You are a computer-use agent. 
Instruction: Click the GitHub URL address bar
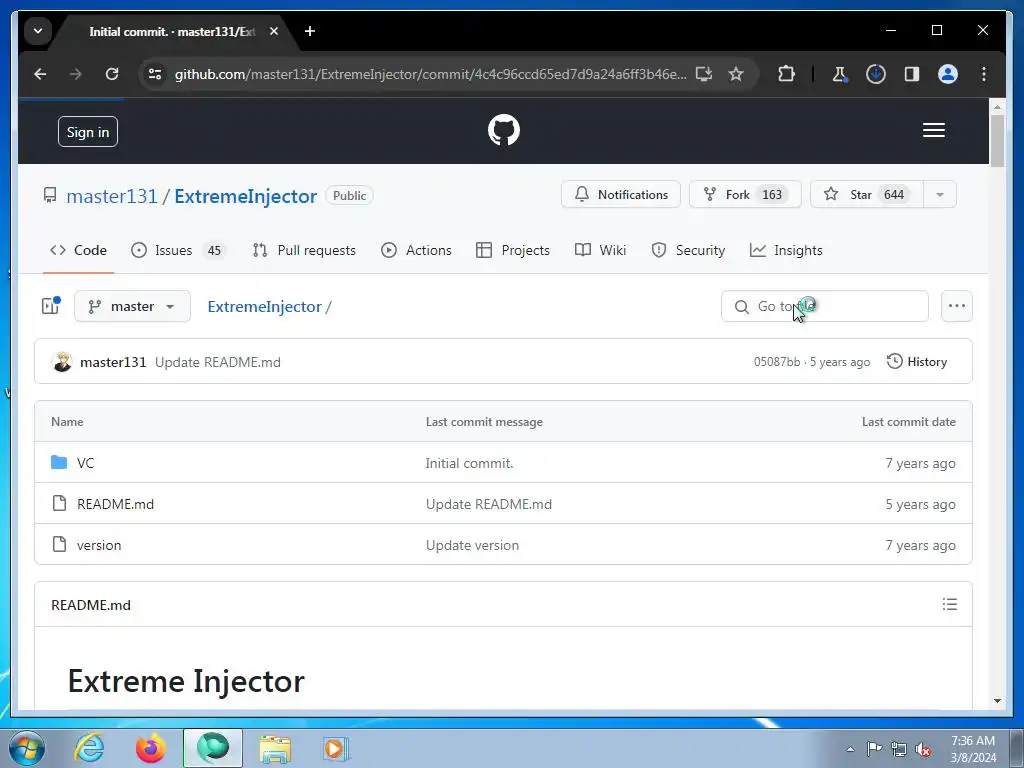[x=430, y=74]
